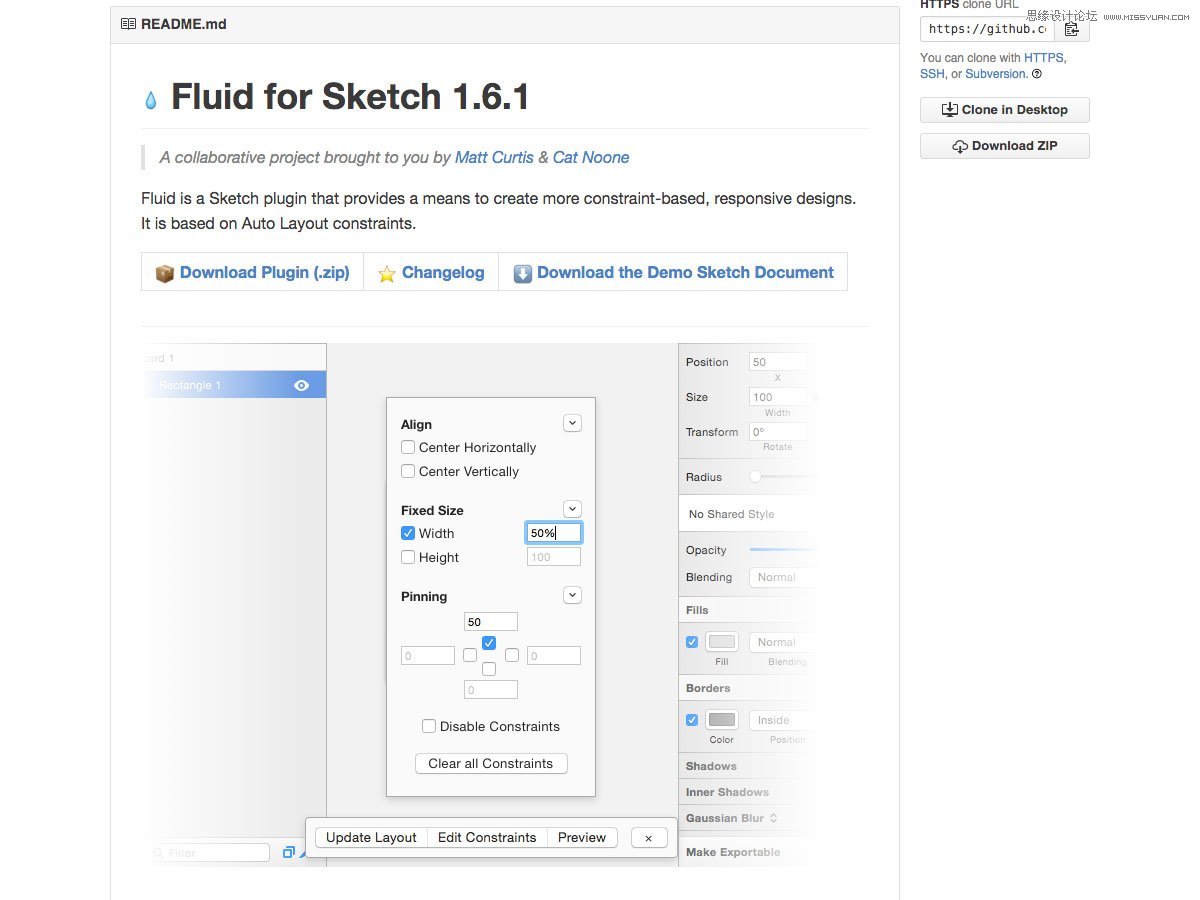Open the Gaussian Blur type selector

click(773, 818)
